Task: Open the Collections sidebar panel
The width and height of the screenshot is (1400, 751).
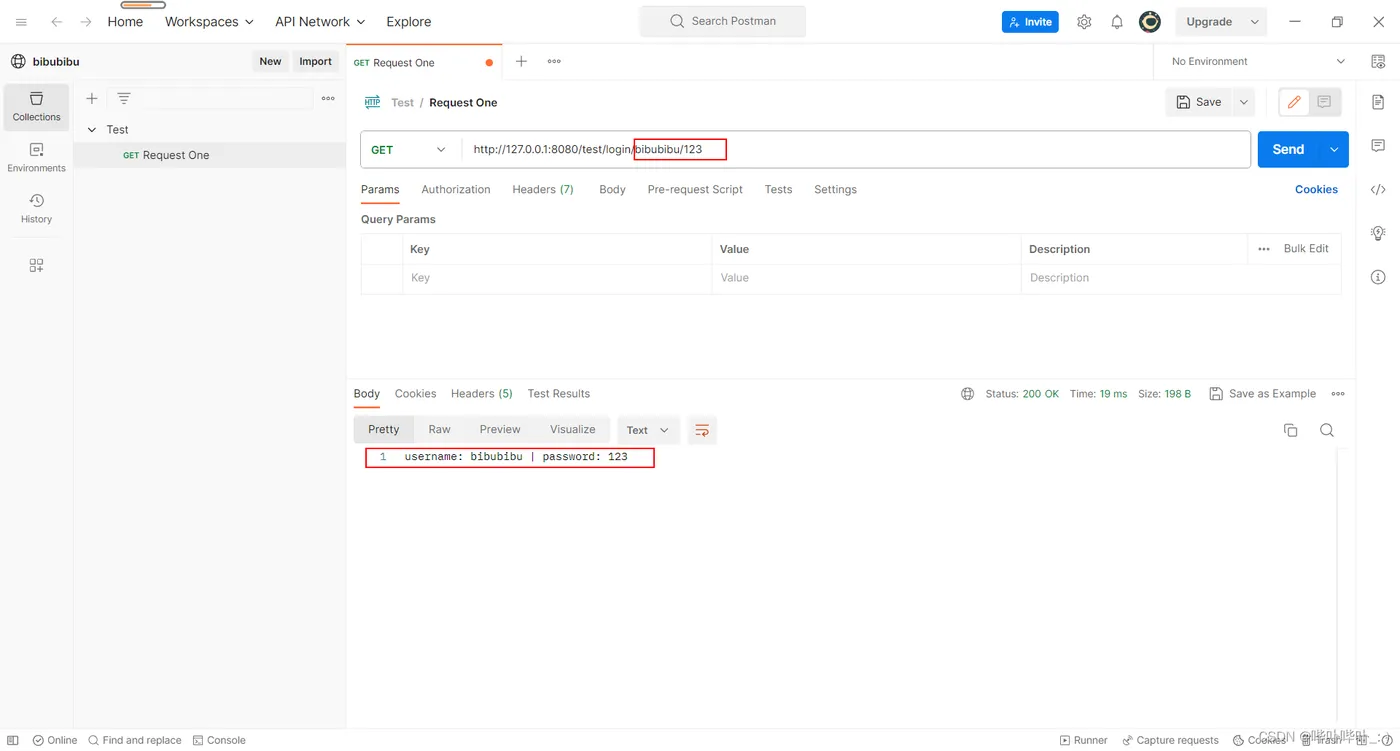Action: tap(37, 107)
